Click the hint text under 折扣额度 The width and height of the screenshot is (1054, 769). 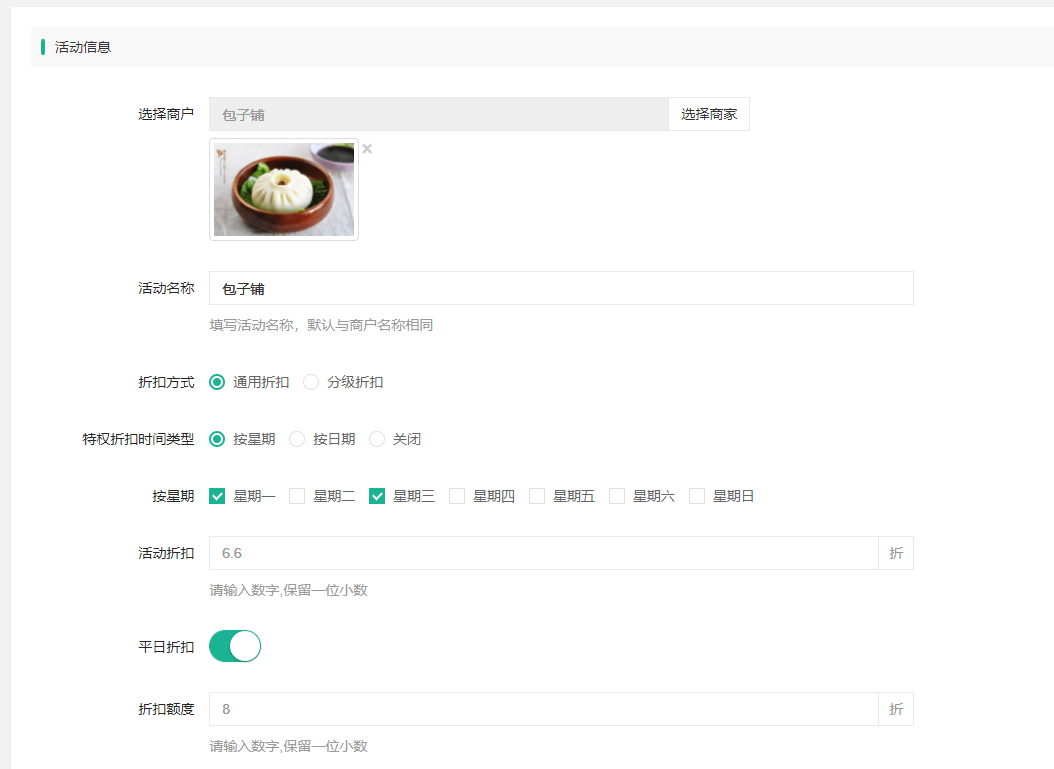pyautogui.click(x=288, y=746)
